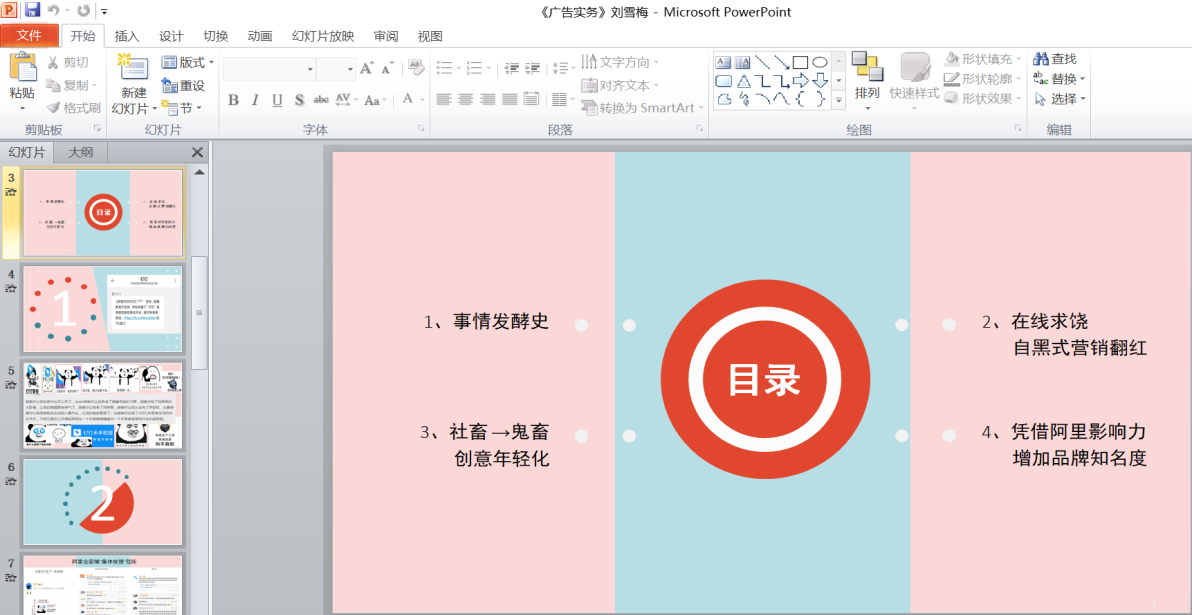The image size is (1192, 615).
Task: Select the rectangle shape in shapes gallery
Action: point(800,62)
